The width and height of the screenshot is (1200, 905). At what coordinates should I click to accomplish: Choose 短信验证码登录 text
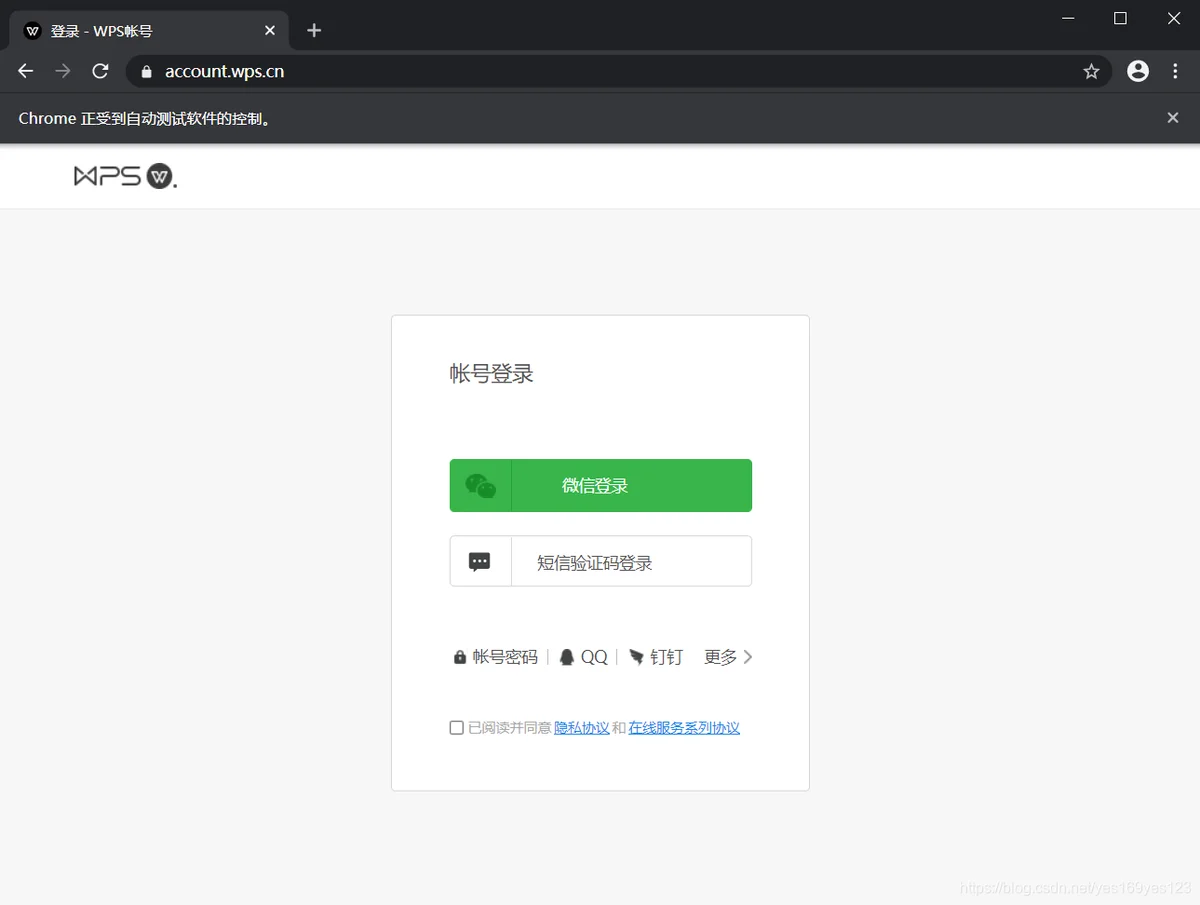pyautogui.click(x=595, y=563)
